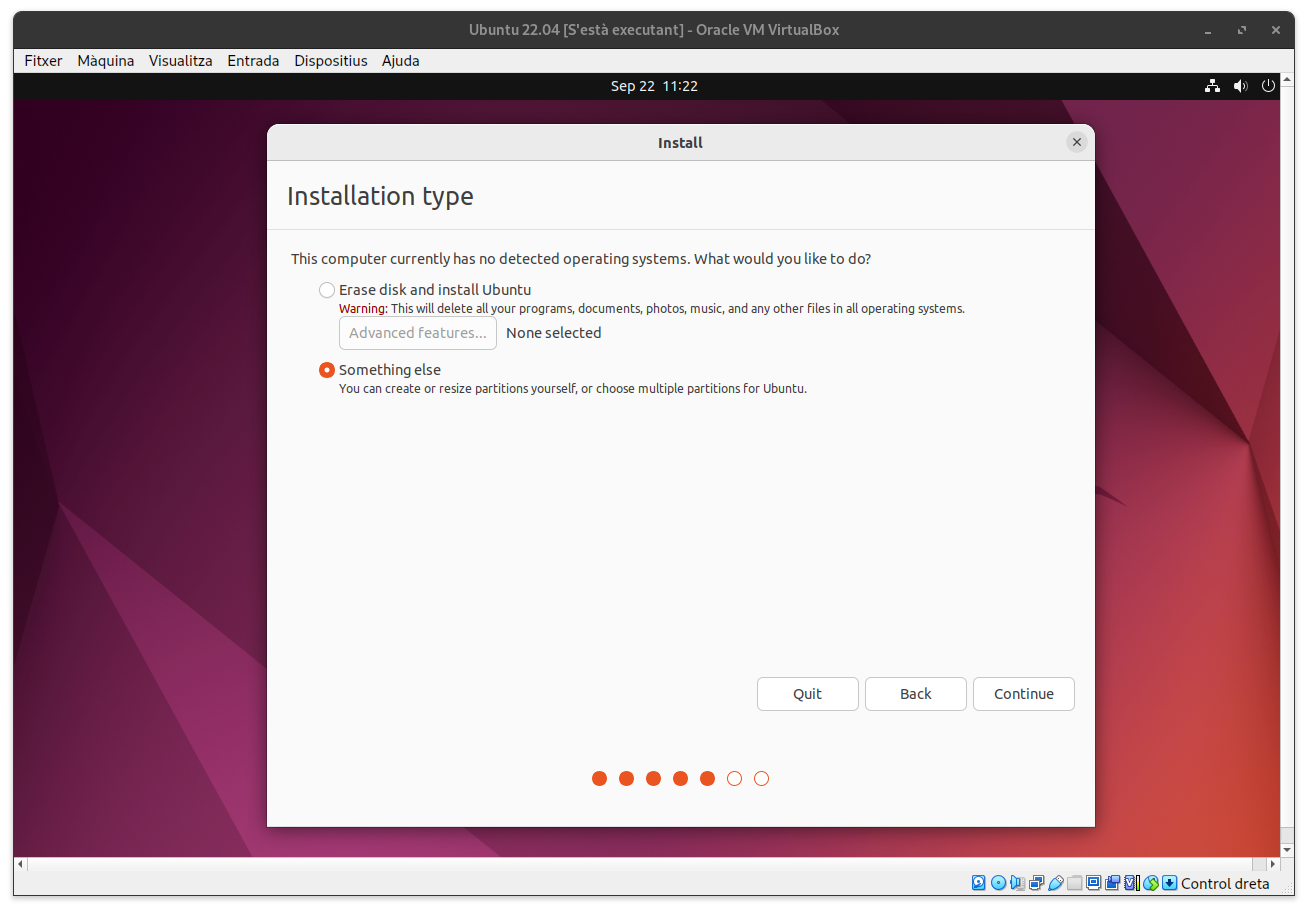Click the volume speaker icon in top panel
Screen dimensions: 1308x912
(1240, 86)
